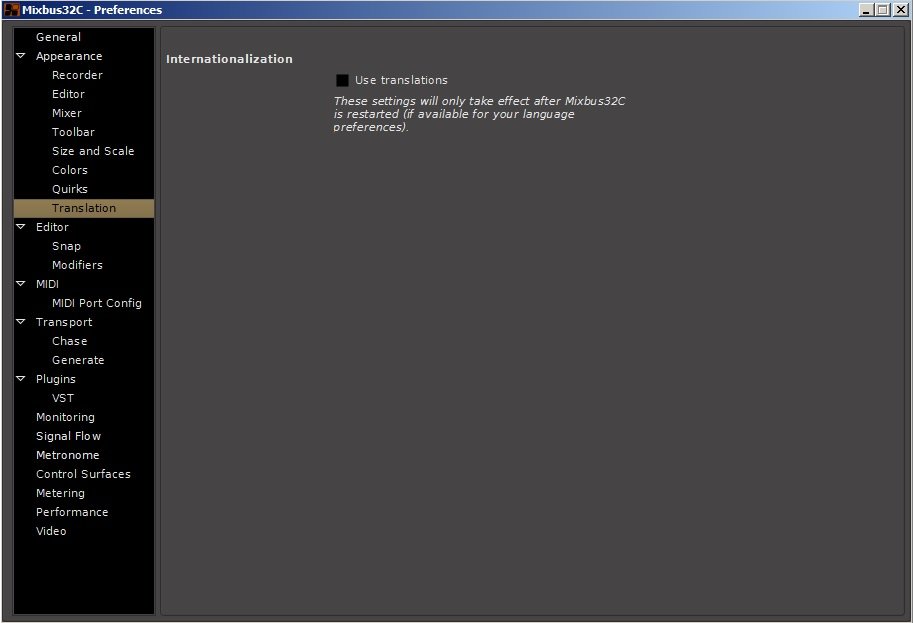Select the Plugins category

tap(55, 379)
